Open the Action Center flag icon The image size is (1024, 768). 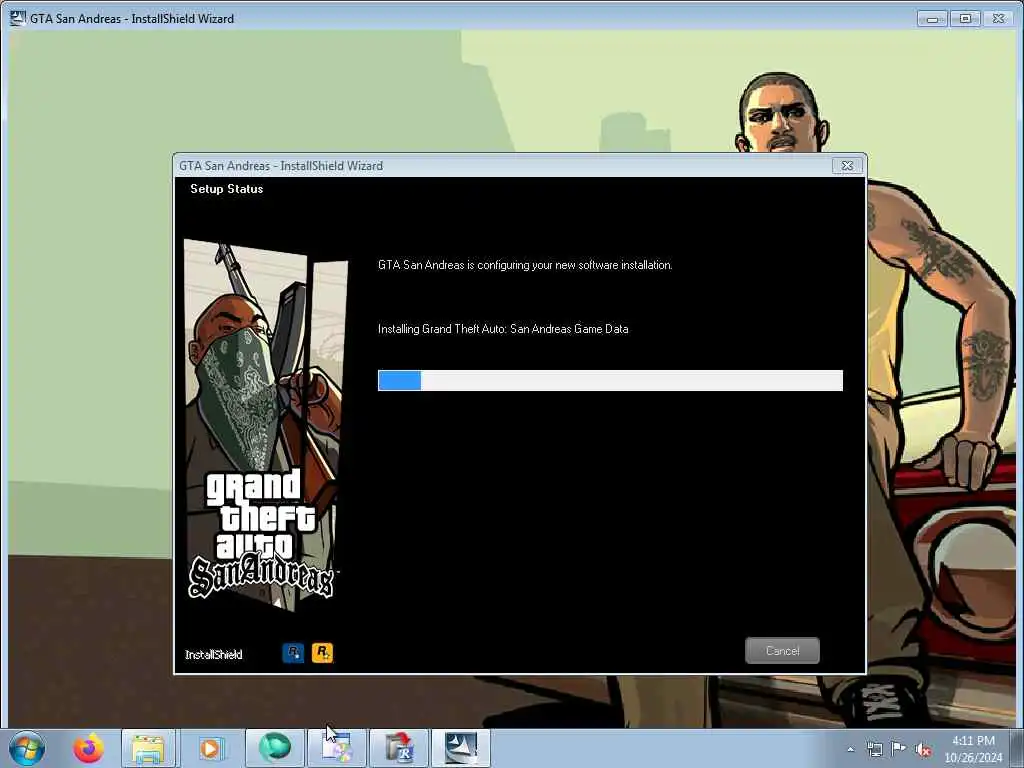click(x=899, y=749)
